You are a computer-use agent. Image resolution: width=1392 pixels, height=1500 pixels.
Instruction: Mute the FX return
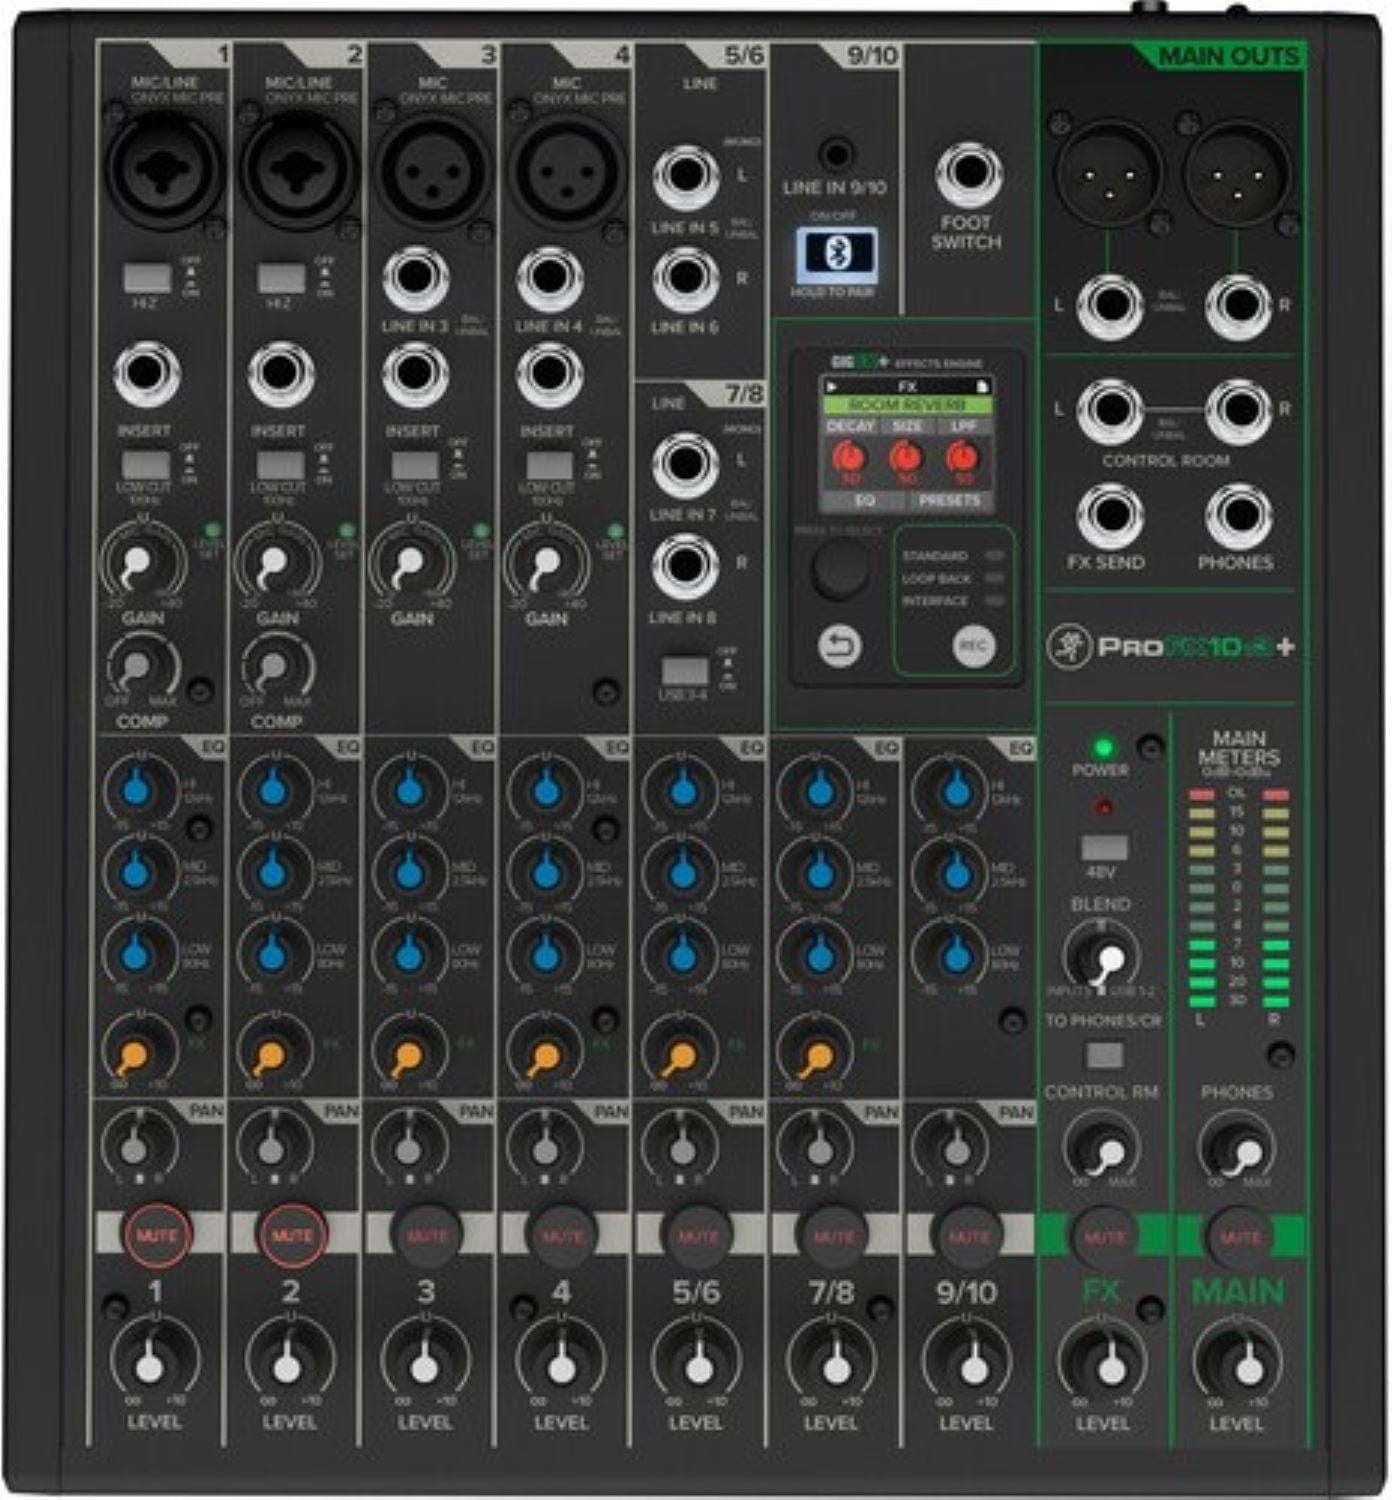[x=1104, y=1237]
